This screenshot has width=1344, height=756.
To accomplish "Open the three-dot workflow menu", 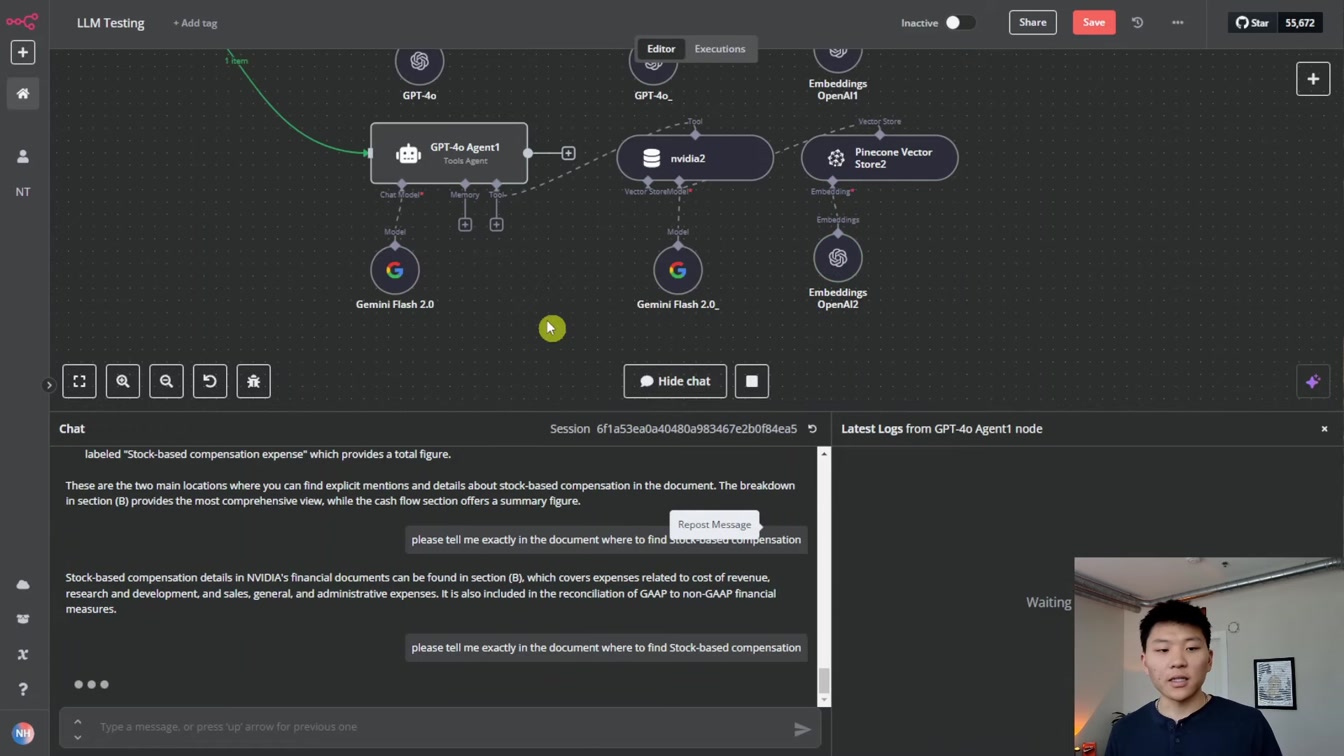I will click(1178, 22).
